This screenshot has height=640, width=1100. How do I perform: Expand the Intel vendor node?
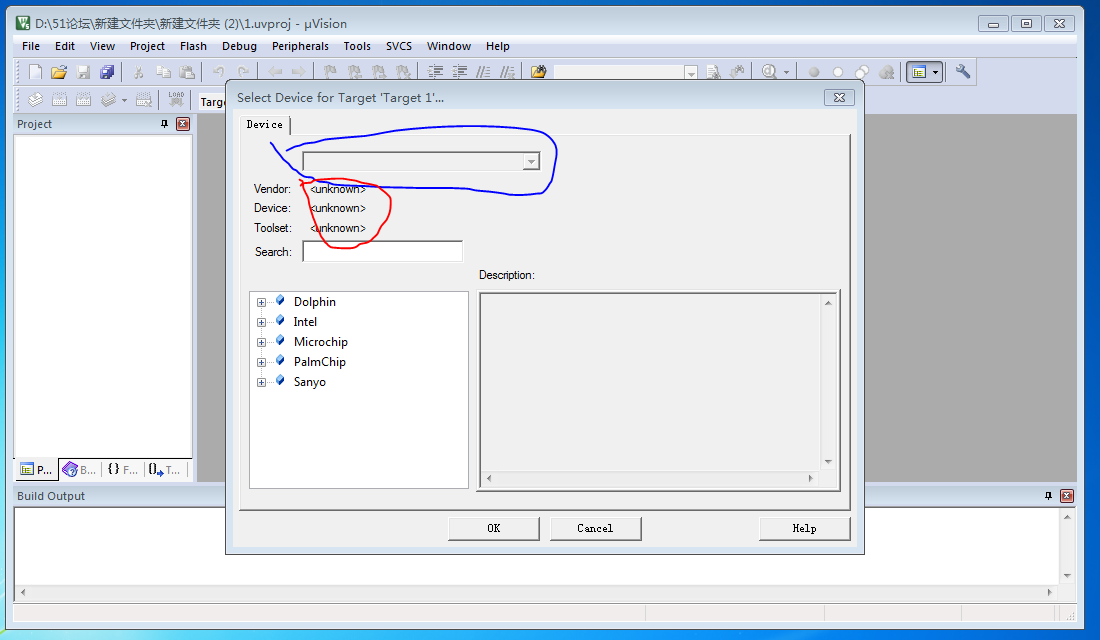(261, 322)
